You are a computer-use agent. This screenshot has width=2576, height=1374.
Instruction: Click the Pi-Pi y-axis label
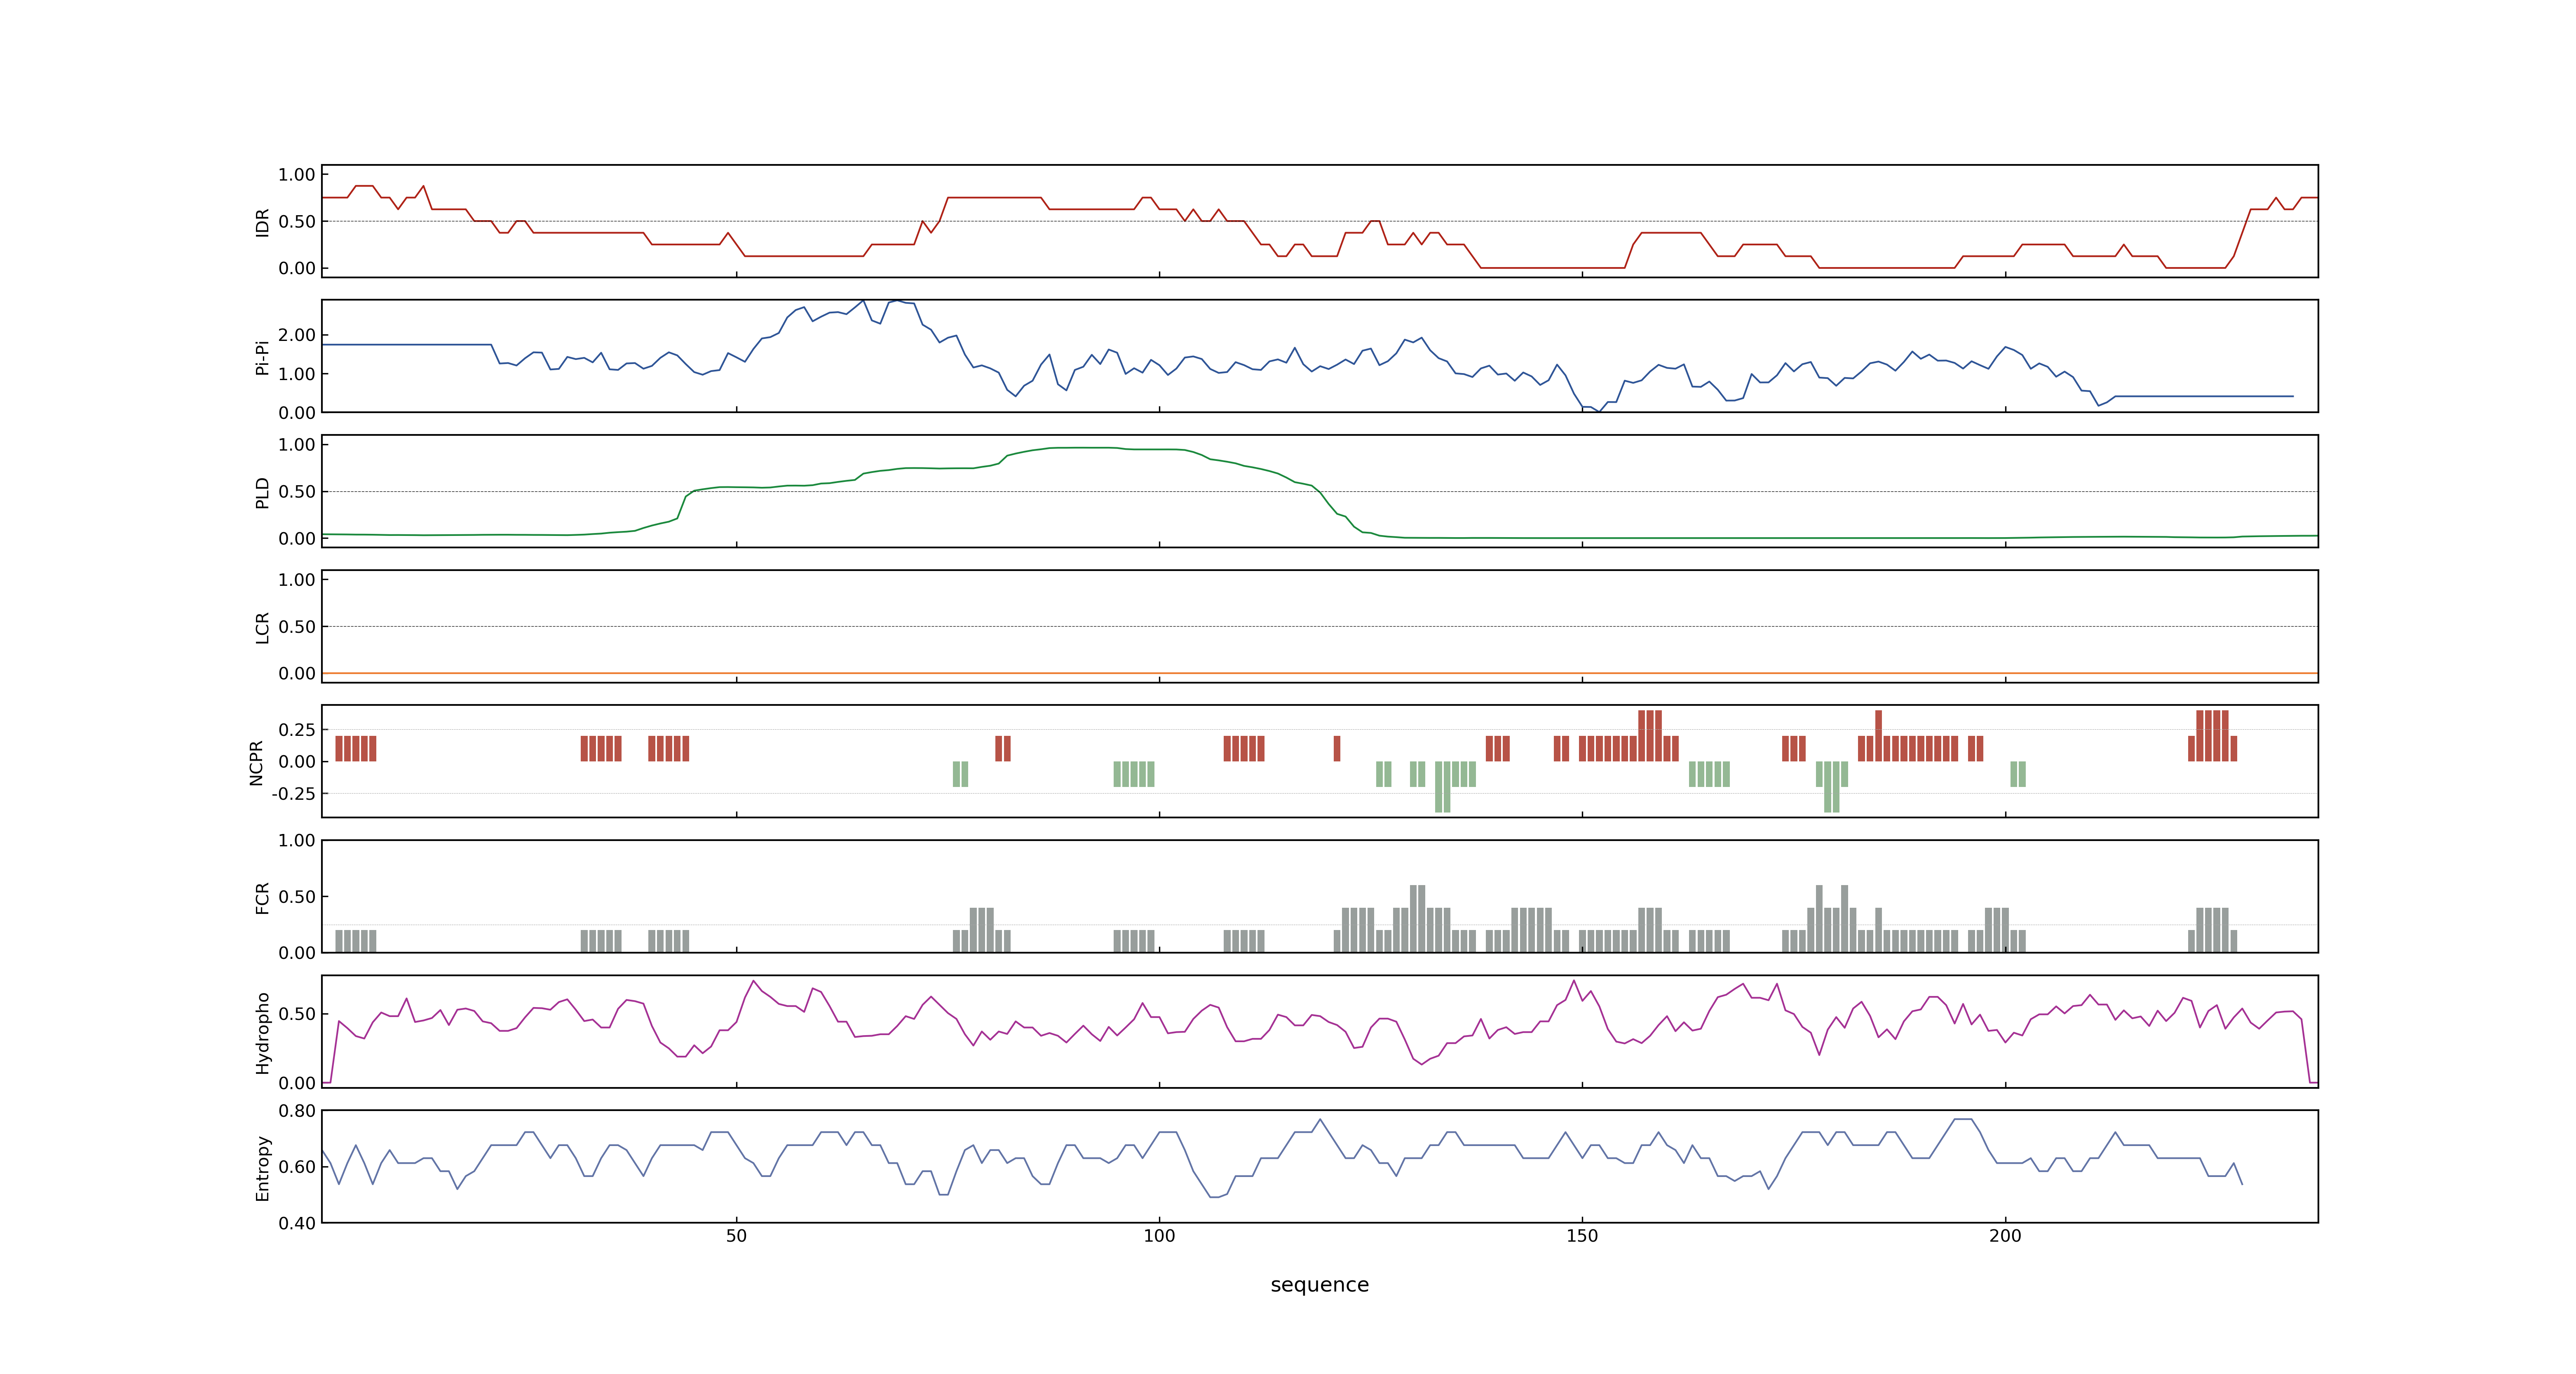pyautogui.click(x=262, y=357)
